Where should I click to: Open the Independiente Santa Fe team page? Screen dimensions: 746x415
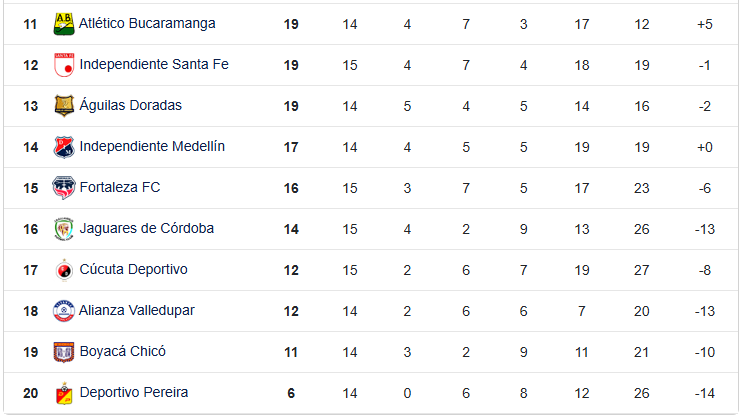click(154, 64)
